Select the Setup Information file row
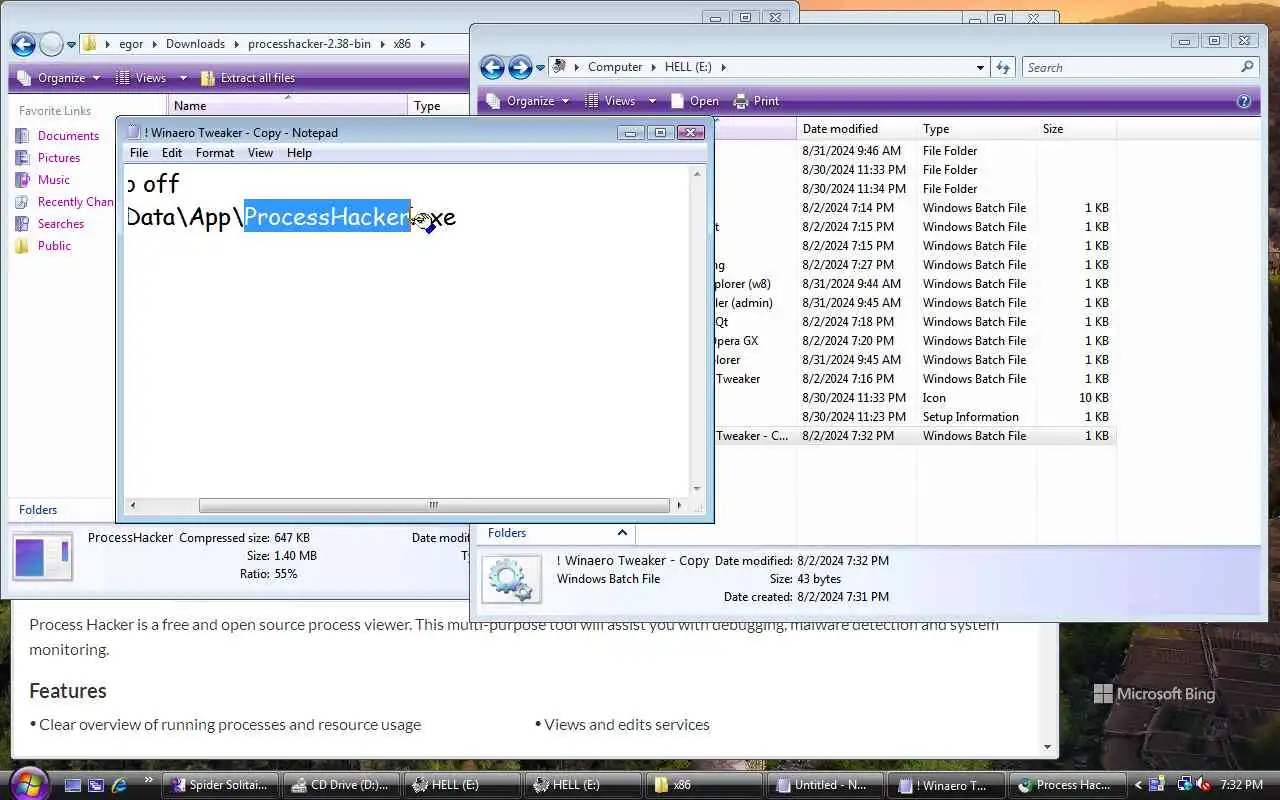The image size is (1280, 800). point(915,417)
